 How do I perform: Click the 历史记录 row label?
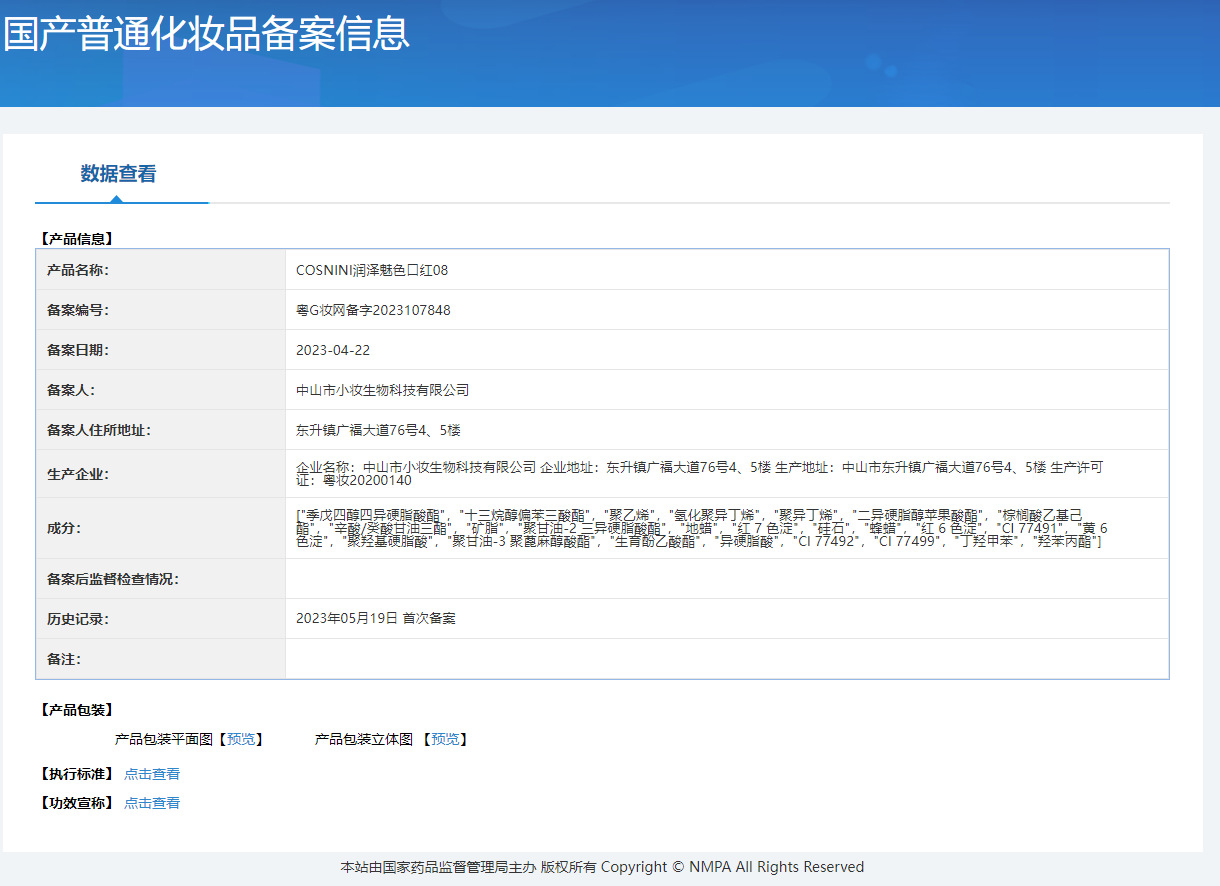tap(78, 618)
